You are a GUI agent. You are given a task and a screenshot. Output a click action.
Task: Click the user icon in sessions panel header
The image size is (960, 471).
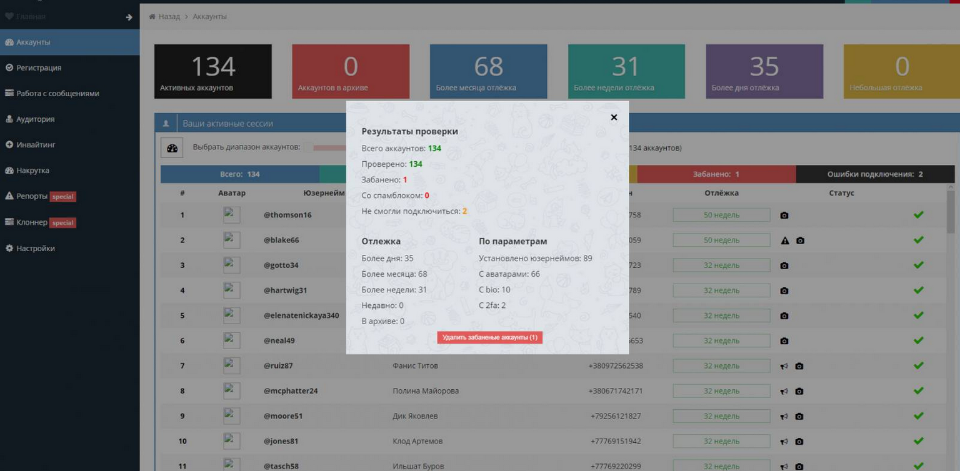(x=166, y=124)
